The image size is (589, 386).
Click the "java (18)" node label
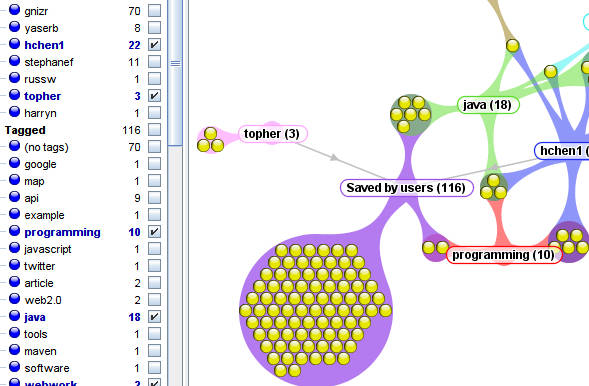pos(488,105)
